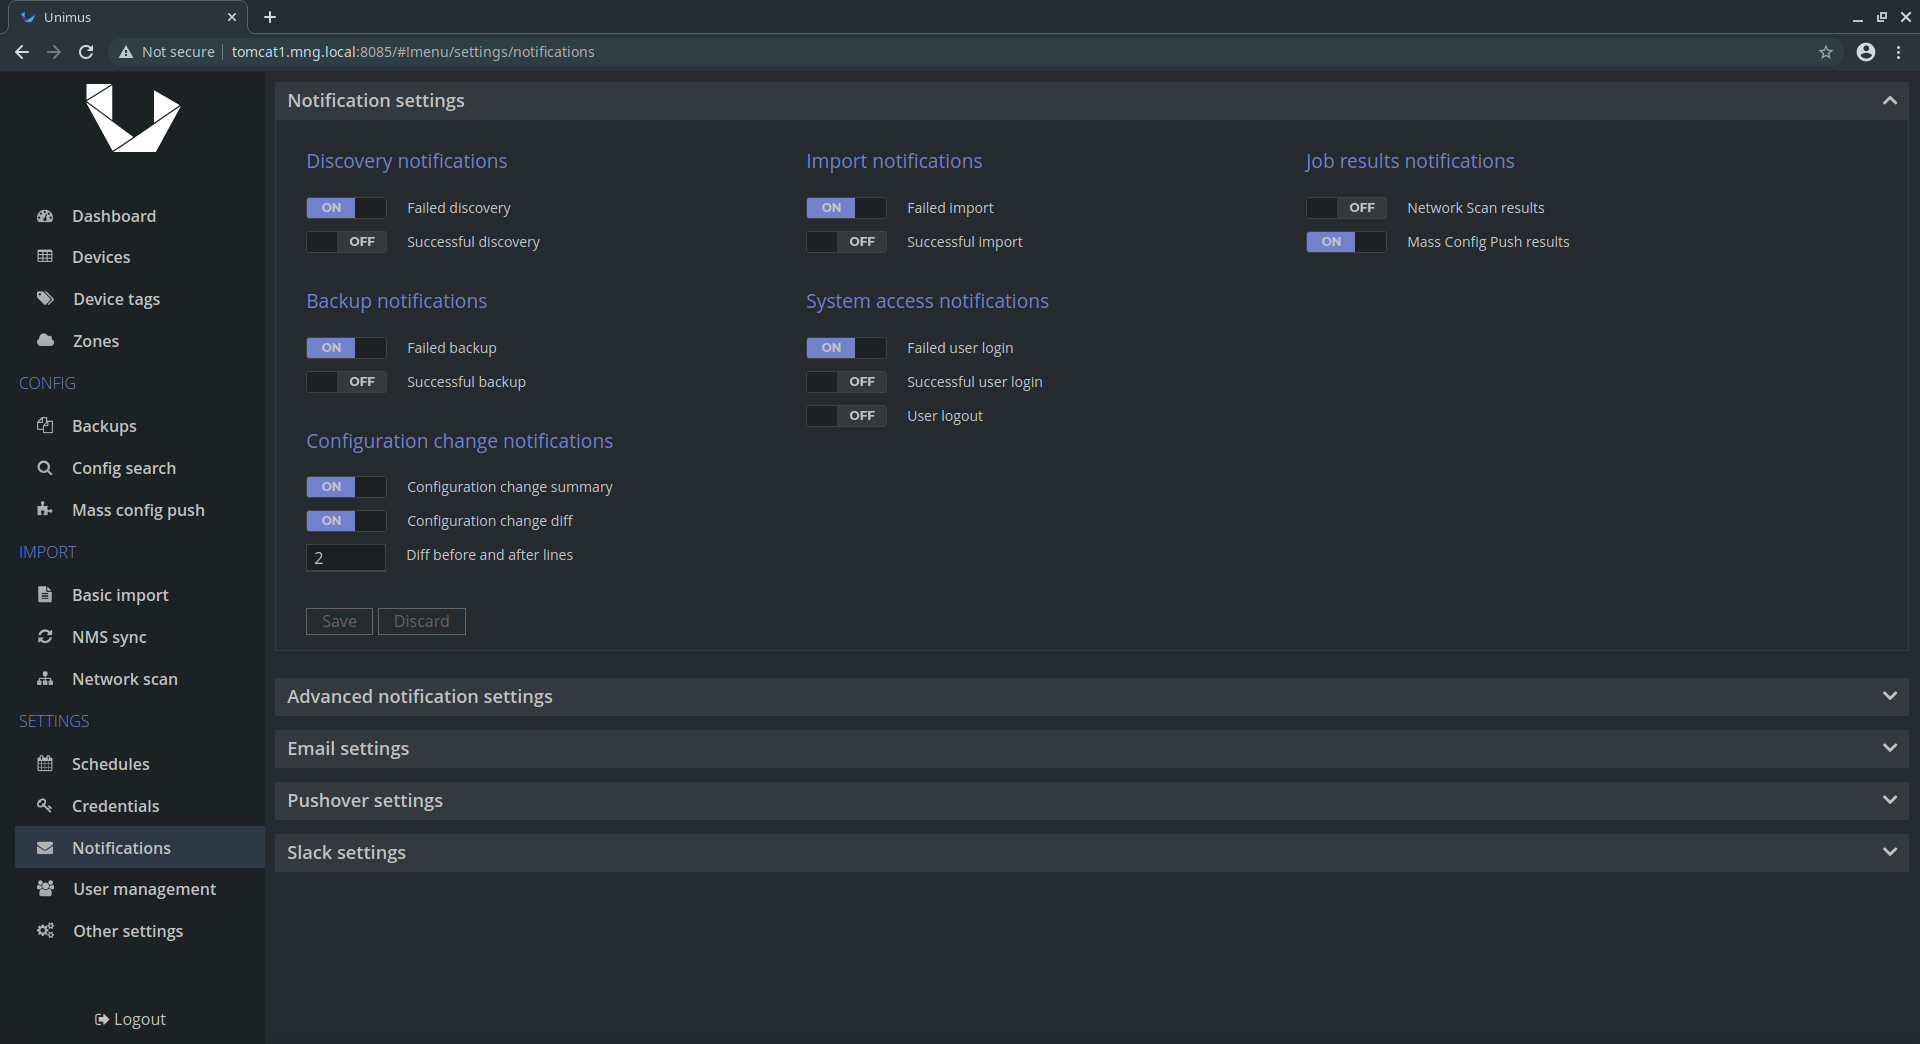Expand the Email settings panel

pyautogui.click(x=1091, y=749)
